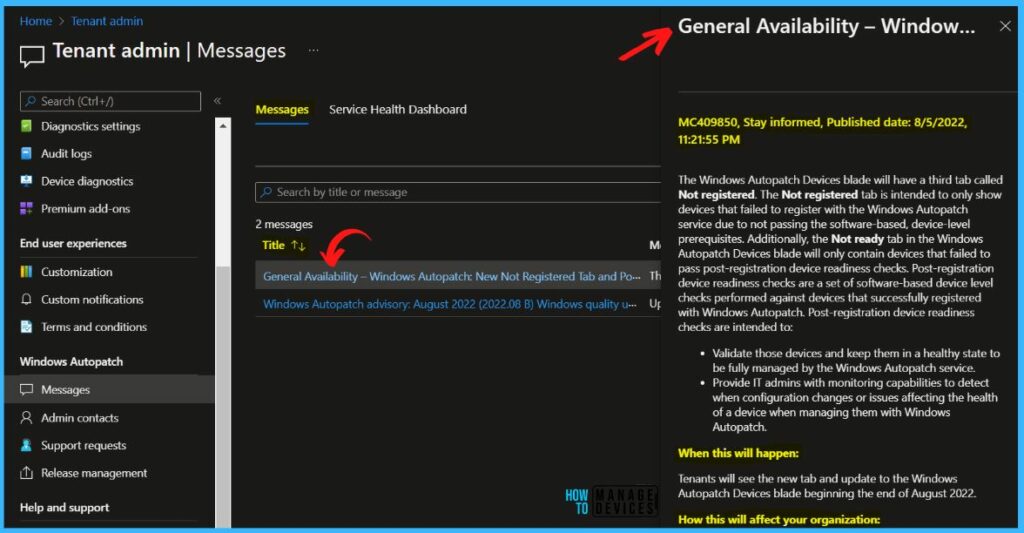The height and width of the screenshot is (533, 1024).
Task: Open Premium add-ons menu item
Action: point(86,208)
